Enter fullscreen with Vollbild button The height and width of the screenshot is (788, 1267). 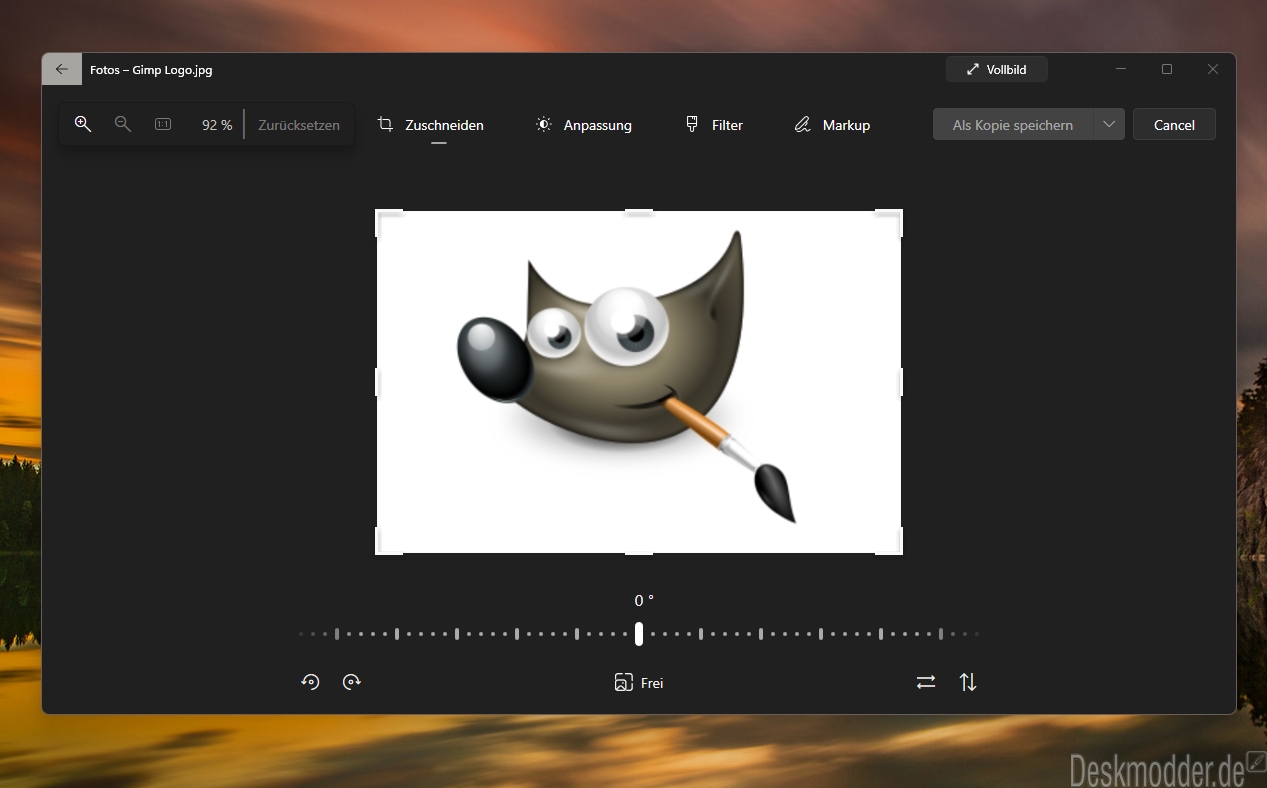[x=997, y=69]
